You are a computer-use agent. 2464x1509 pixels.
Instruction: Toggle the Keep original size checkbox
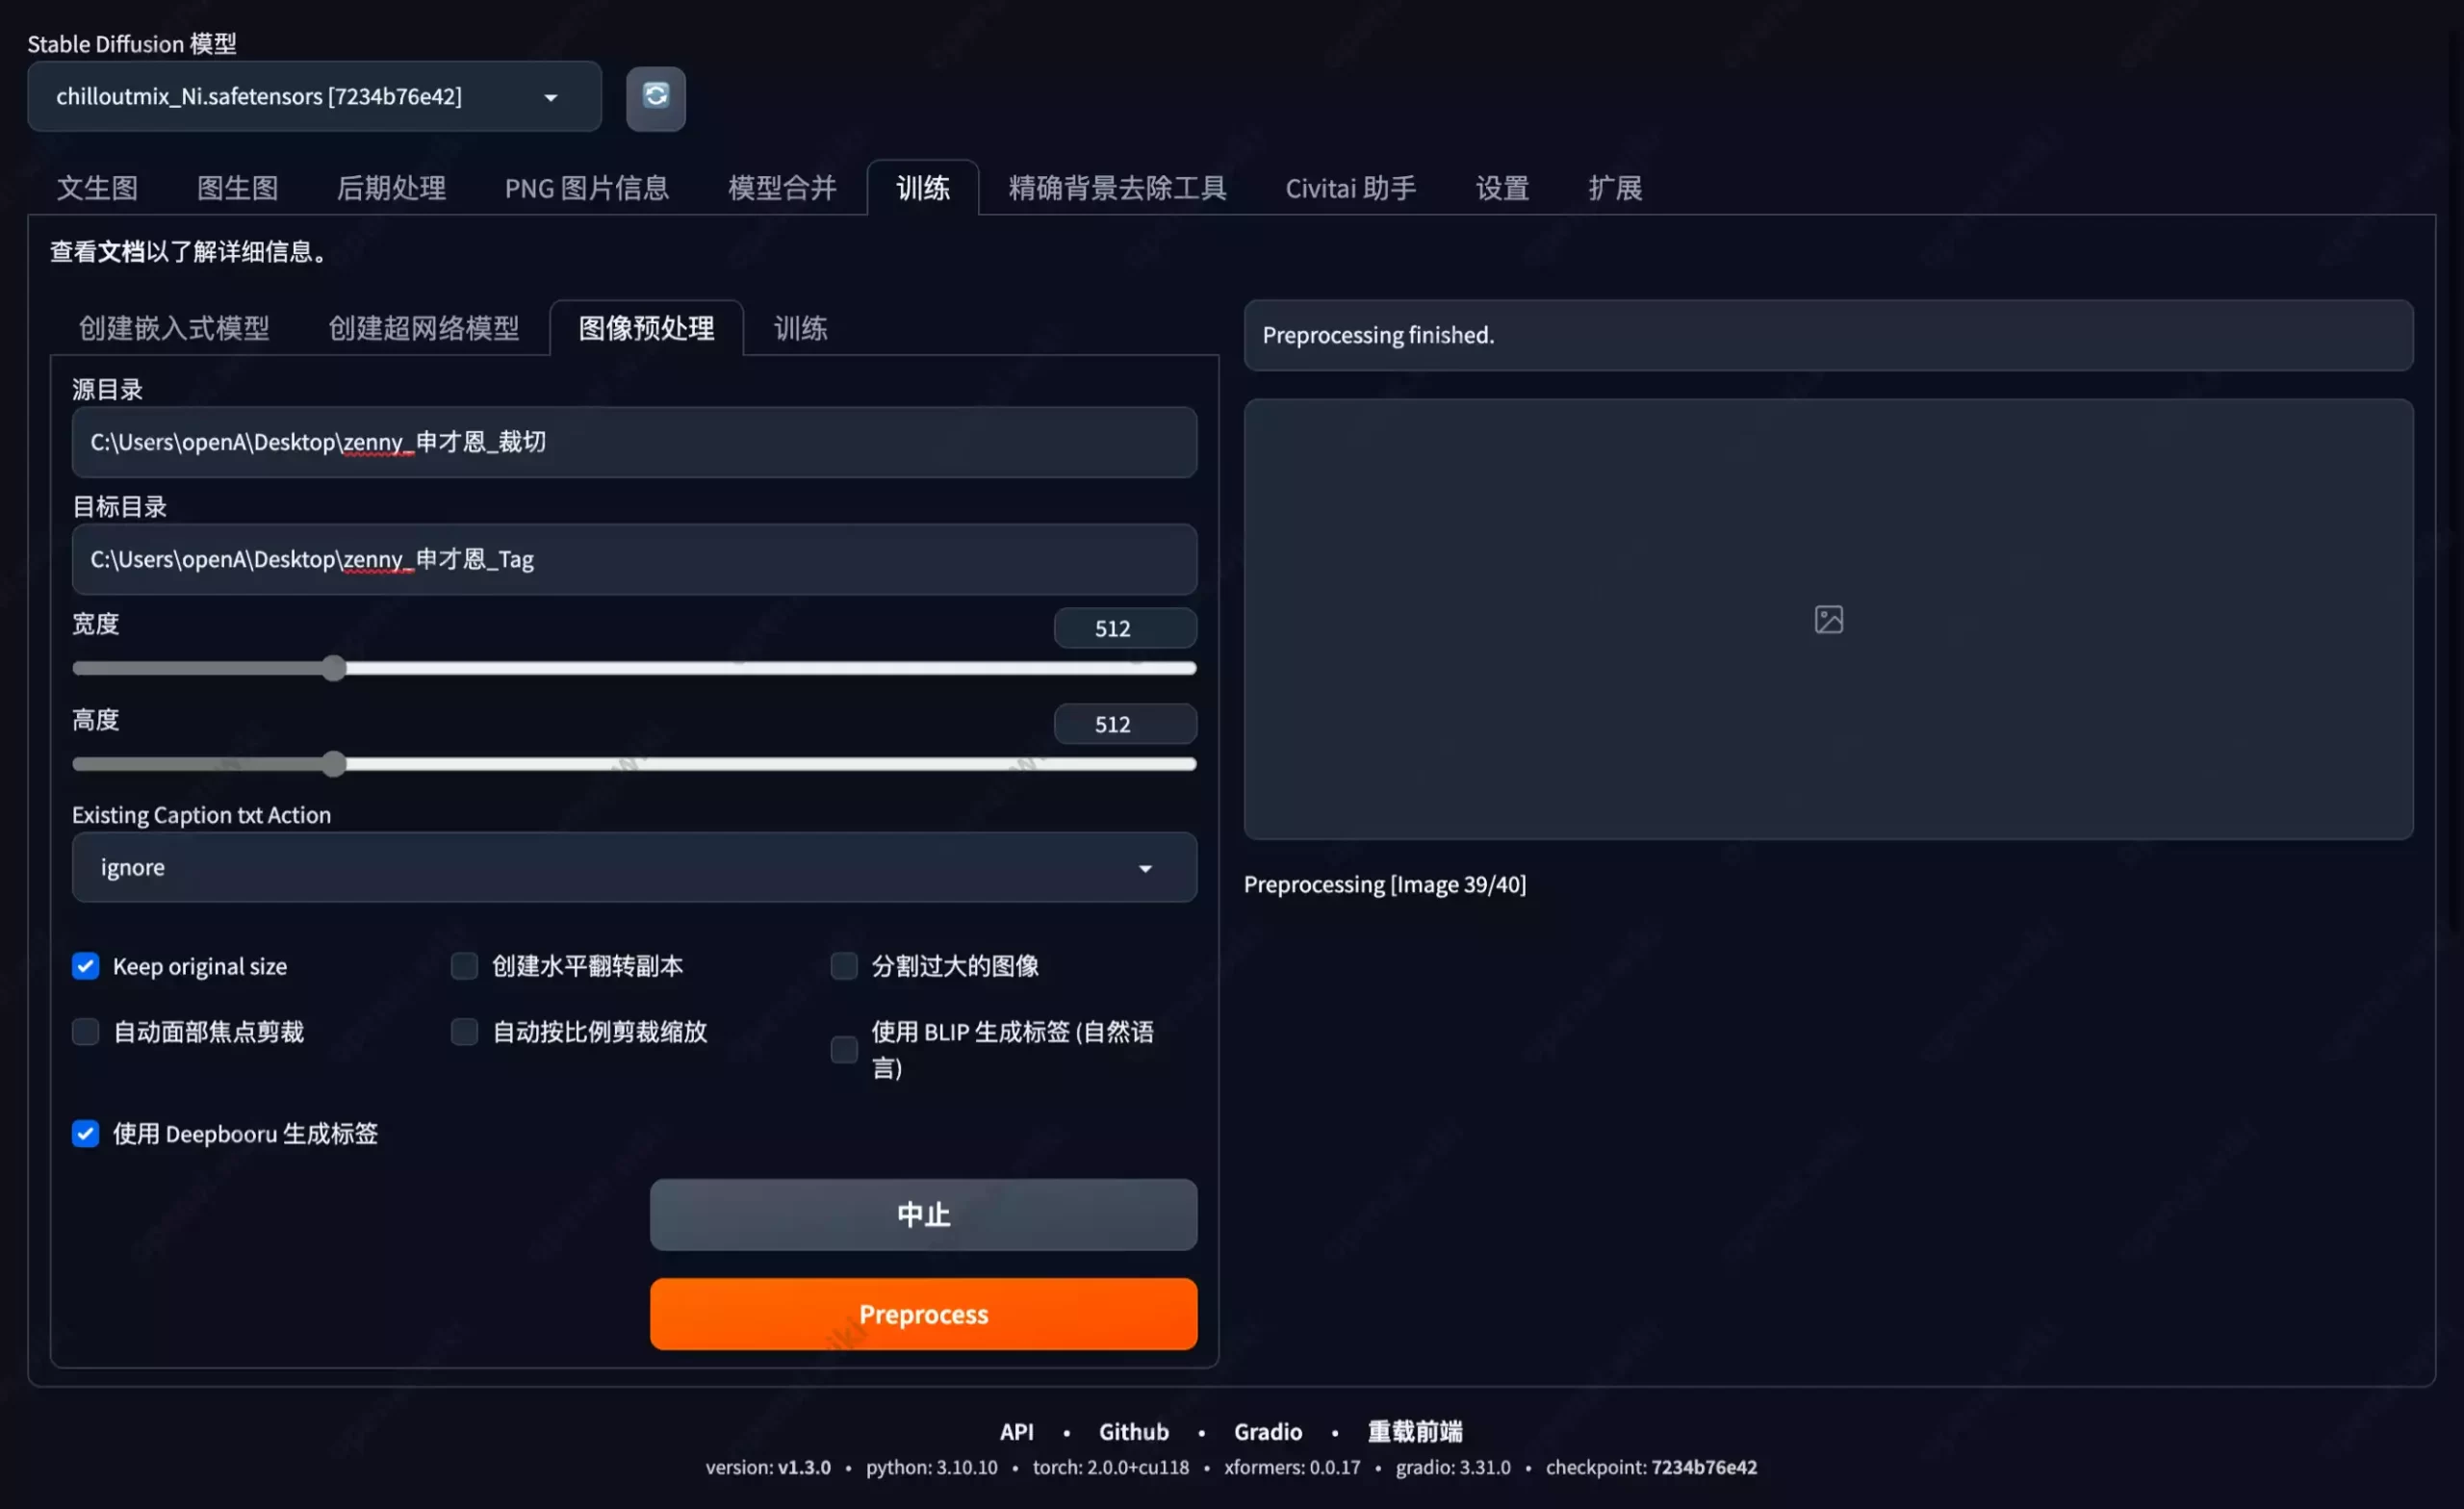tap(86, 966)
